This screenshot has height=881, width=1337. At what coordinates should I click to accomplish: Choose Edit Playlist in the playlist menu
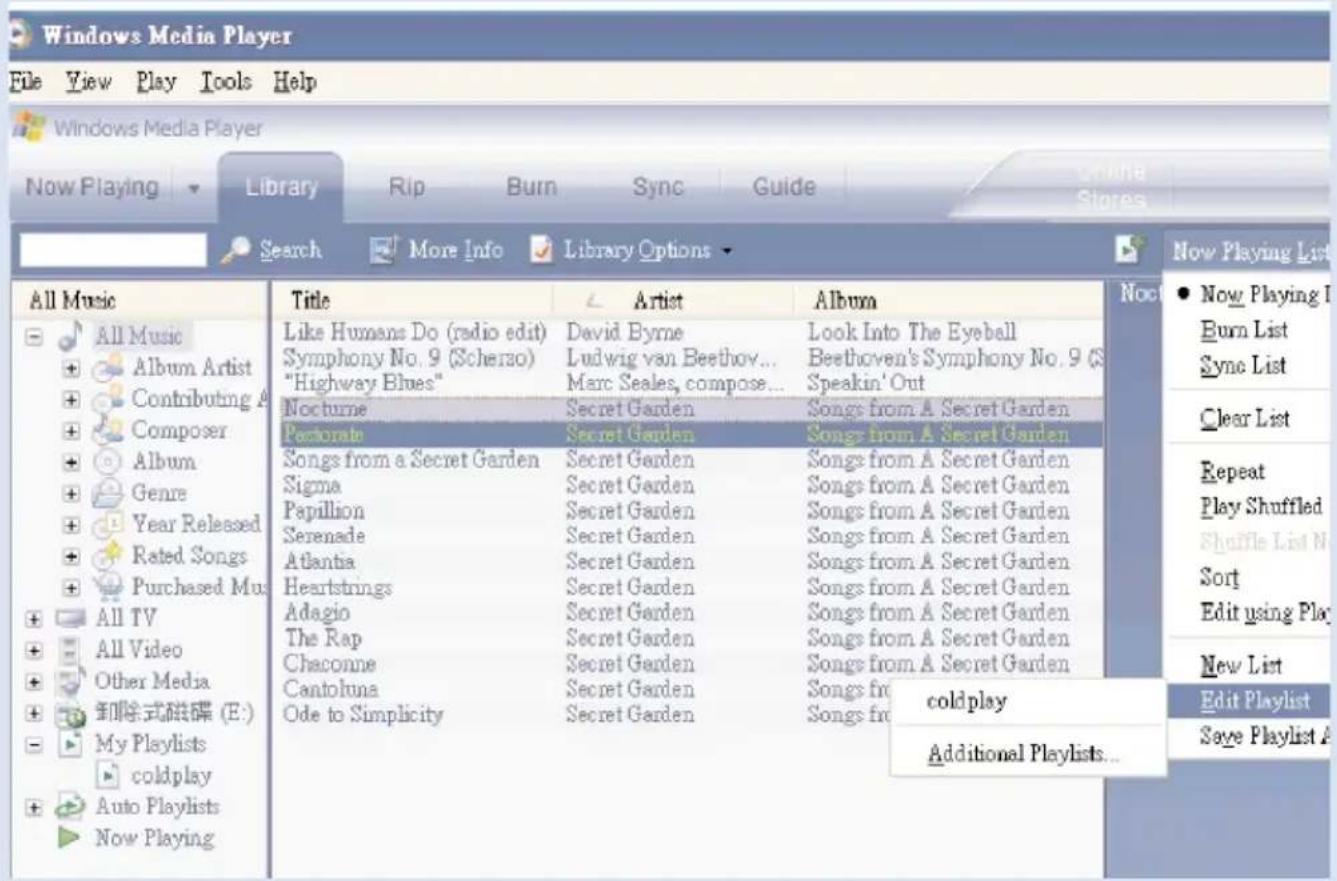click(x=1252, y=701)
